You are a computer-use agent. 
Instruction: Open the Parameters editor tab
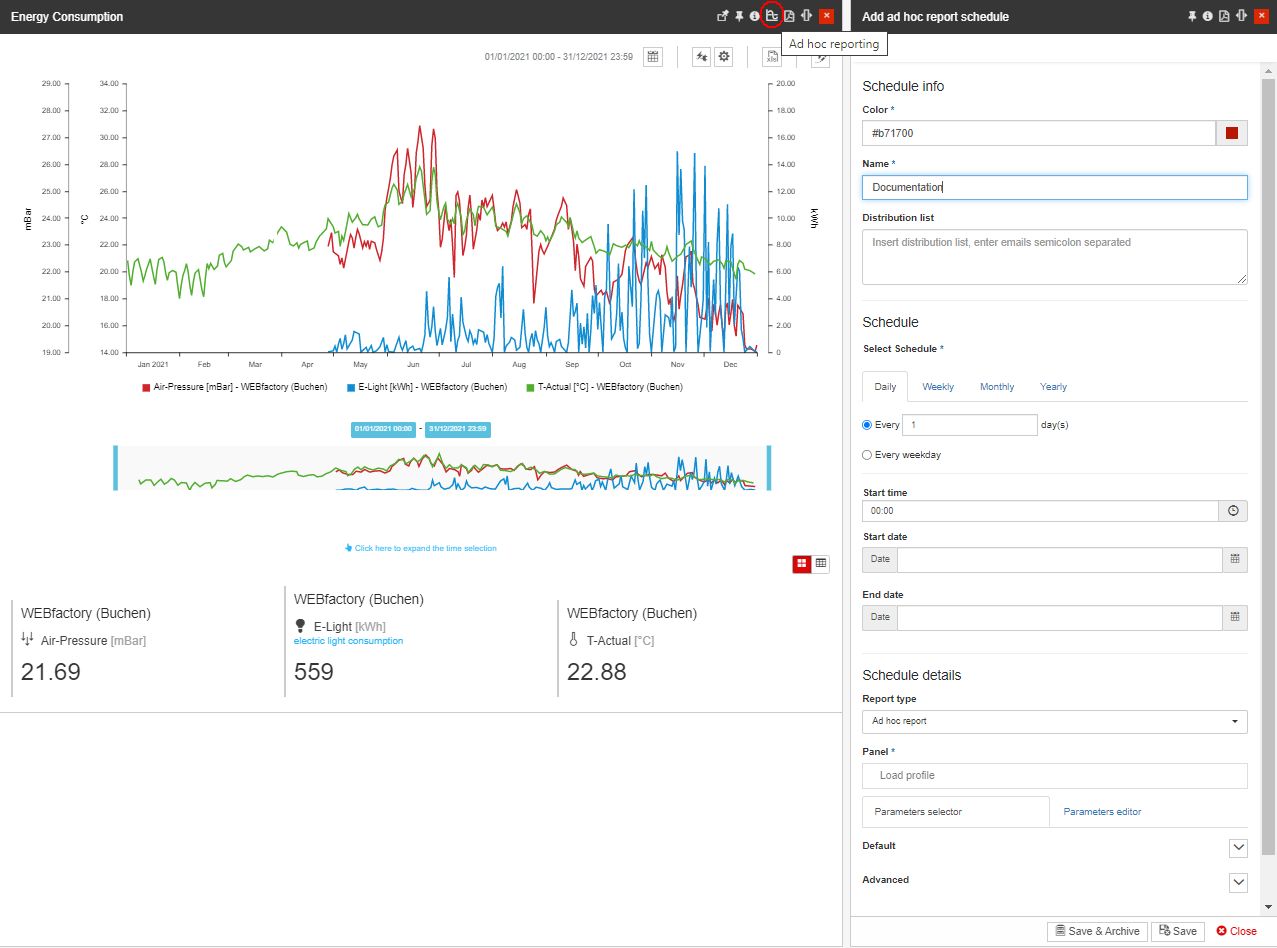(1102, 812)
